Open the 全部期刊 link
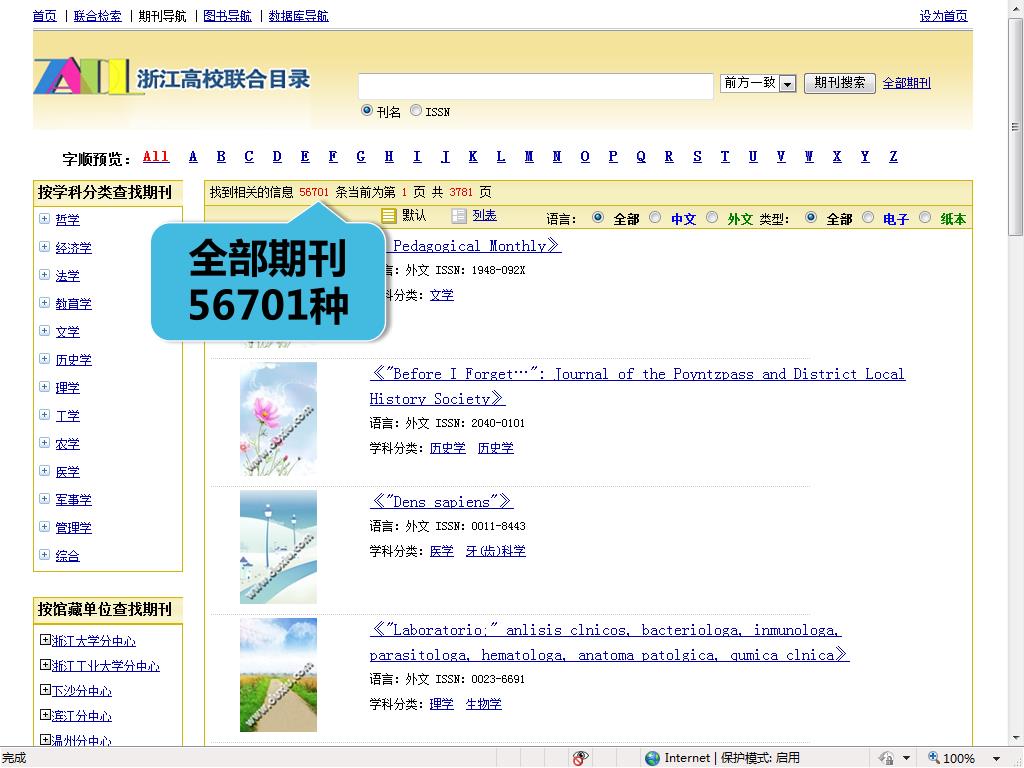The image size is (1024, 768). coord(906,83)
